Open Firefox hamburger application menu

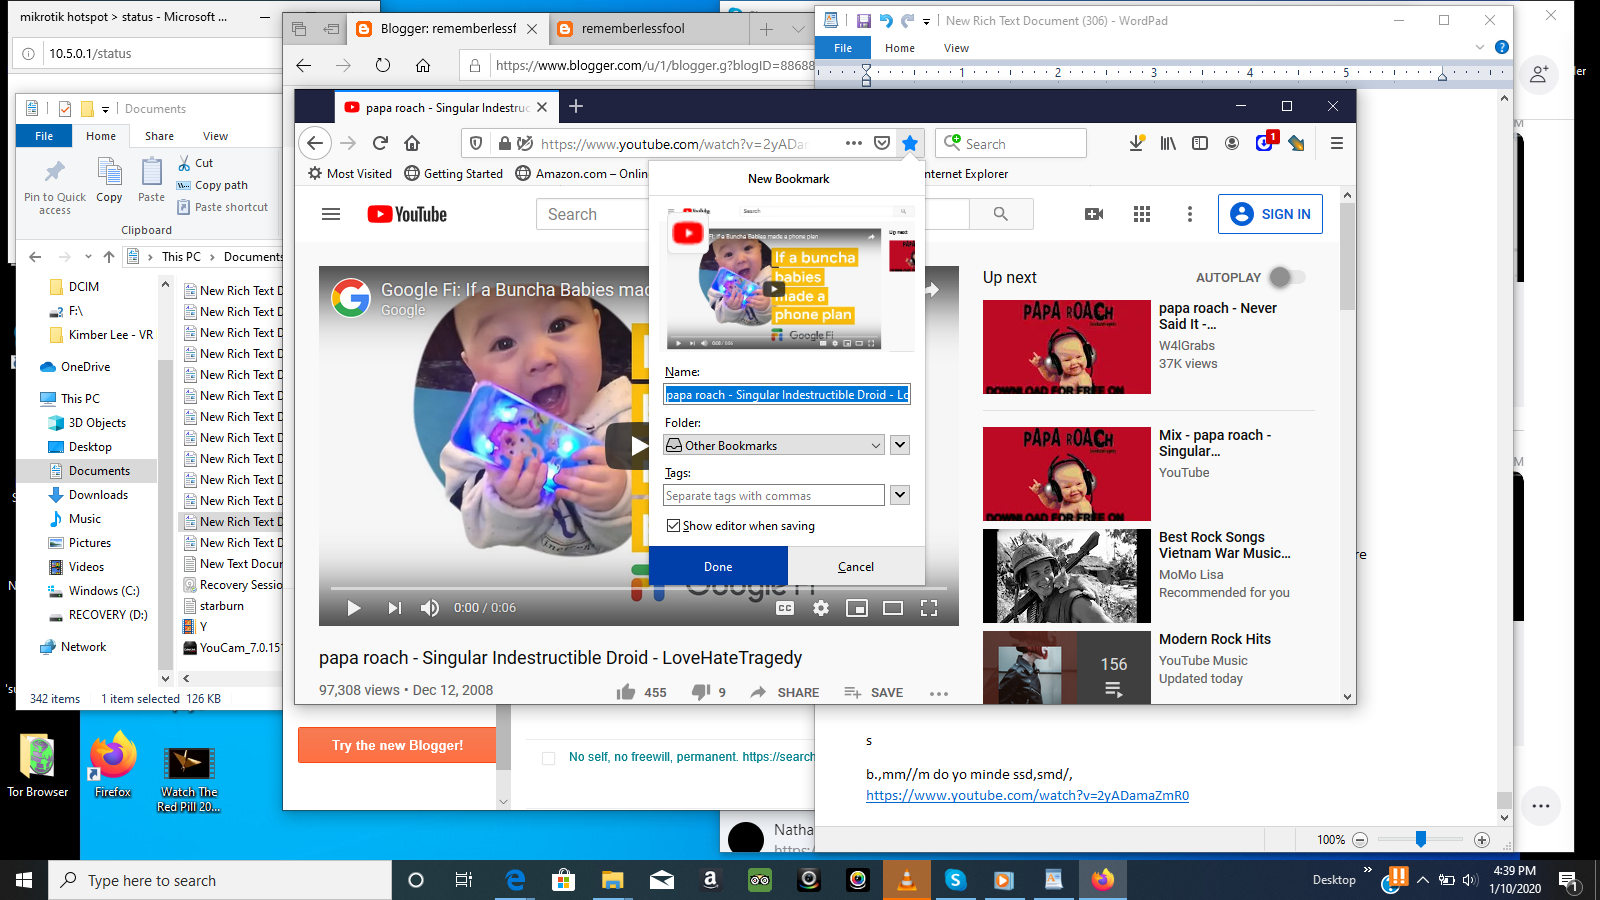tap(1336, 143)
